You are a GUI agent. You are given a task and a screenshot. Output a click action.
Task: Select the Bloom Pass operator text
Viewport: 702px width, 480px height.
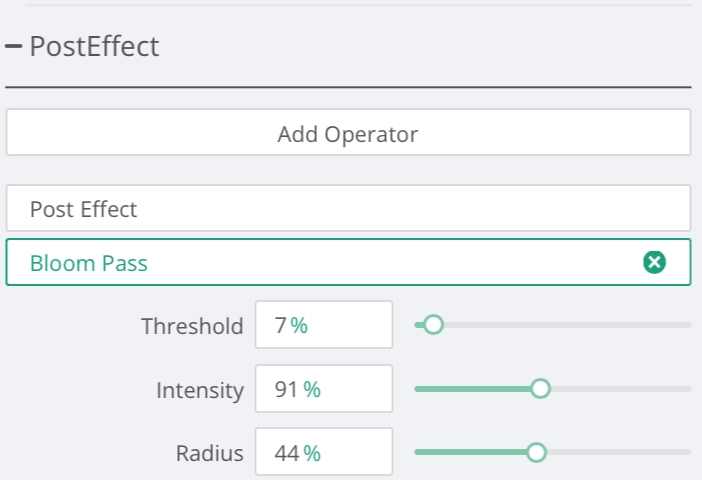(89, 263)
